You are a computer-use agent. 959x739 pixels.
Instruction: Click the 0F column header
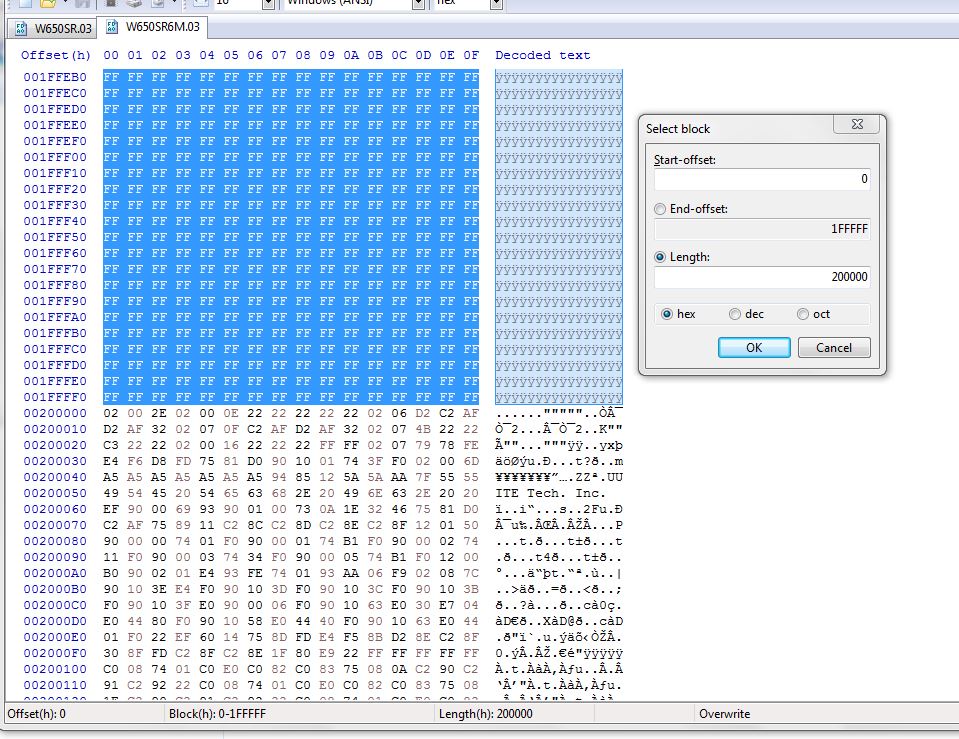coord(471,56)
